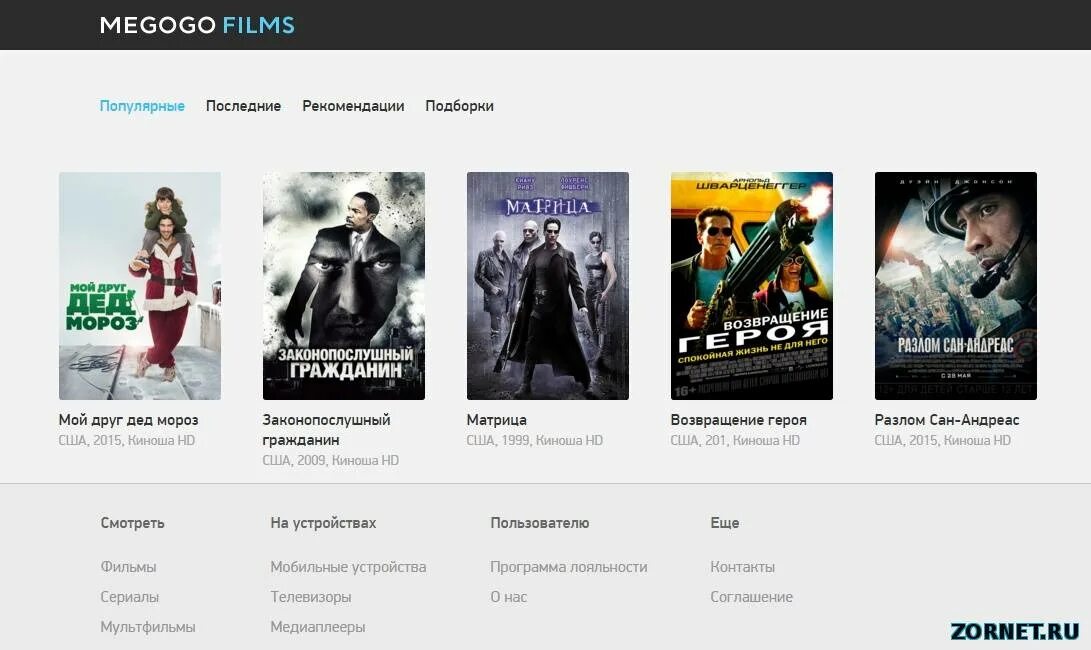Open the zornet.ru watermark link

coord(1014,630)
